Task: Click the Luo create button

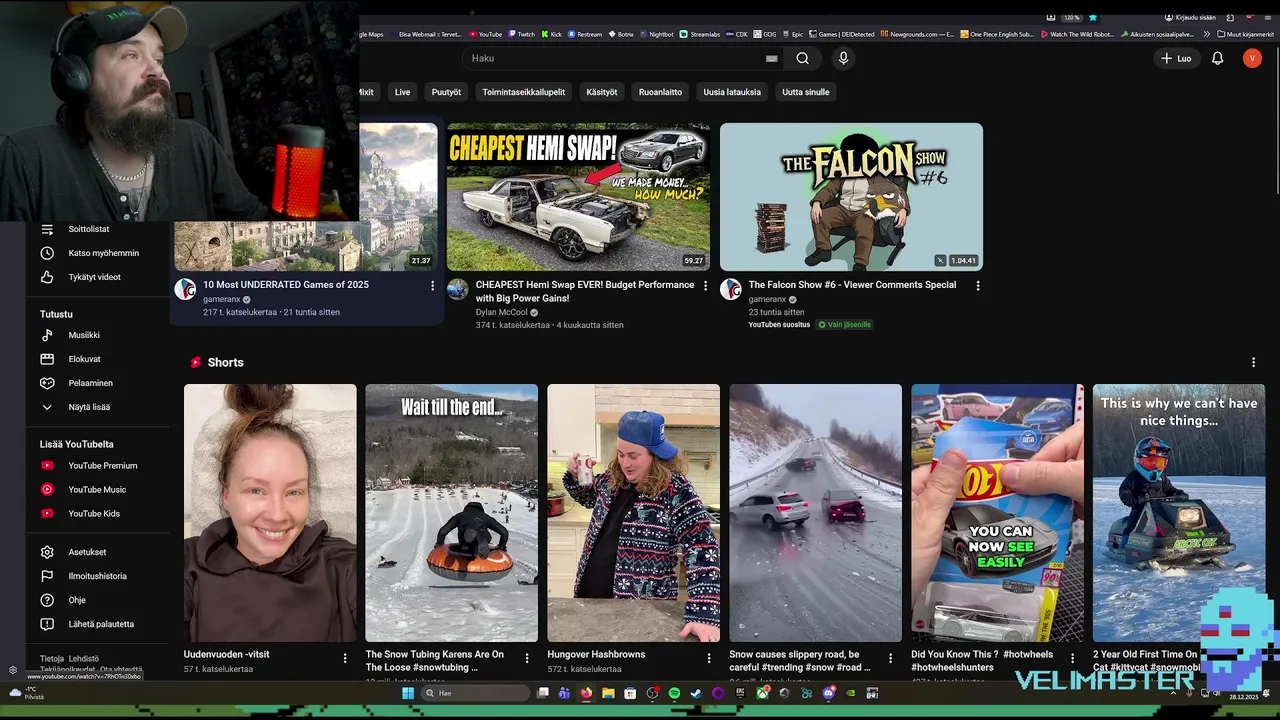Action: [1175, 59]
